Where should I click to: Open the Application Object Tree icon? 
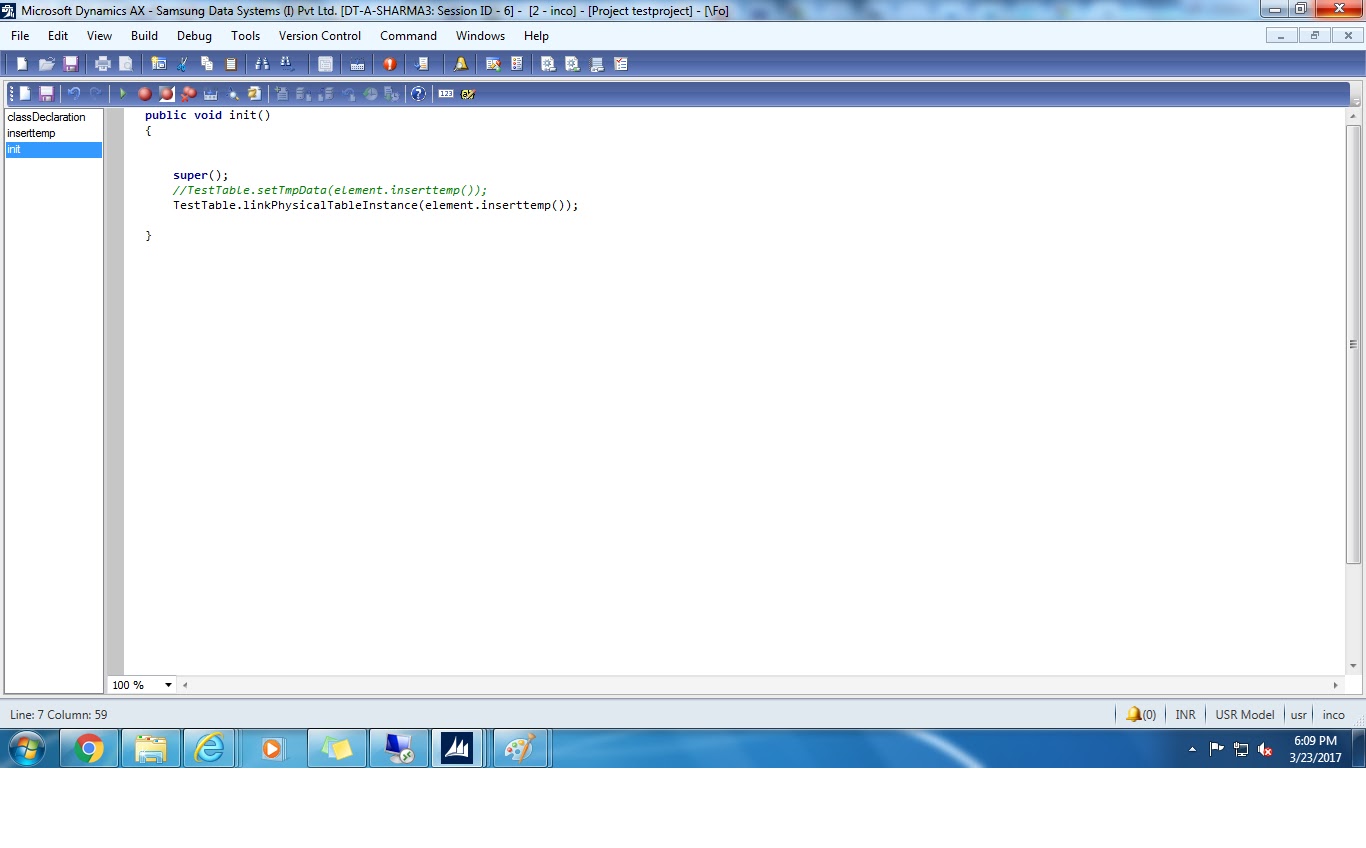pyautogui.click(x=158, y=63)
